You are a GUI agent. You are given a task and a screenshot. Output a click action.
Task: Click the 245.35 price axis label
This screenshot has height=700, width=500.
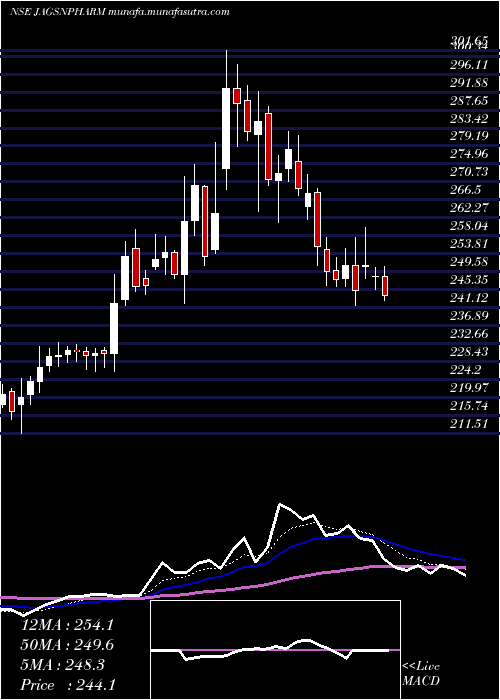(469, 280)
